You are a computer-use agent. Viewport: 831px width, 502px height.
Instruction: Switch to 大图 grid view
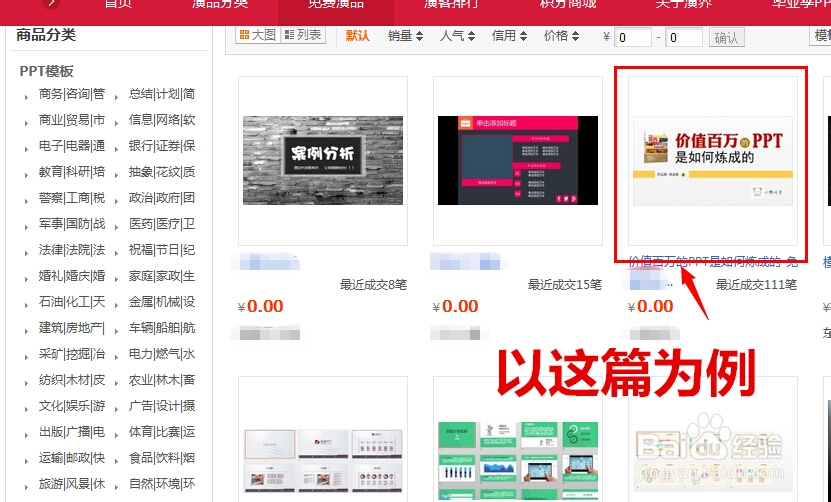(x=258, y=35)
